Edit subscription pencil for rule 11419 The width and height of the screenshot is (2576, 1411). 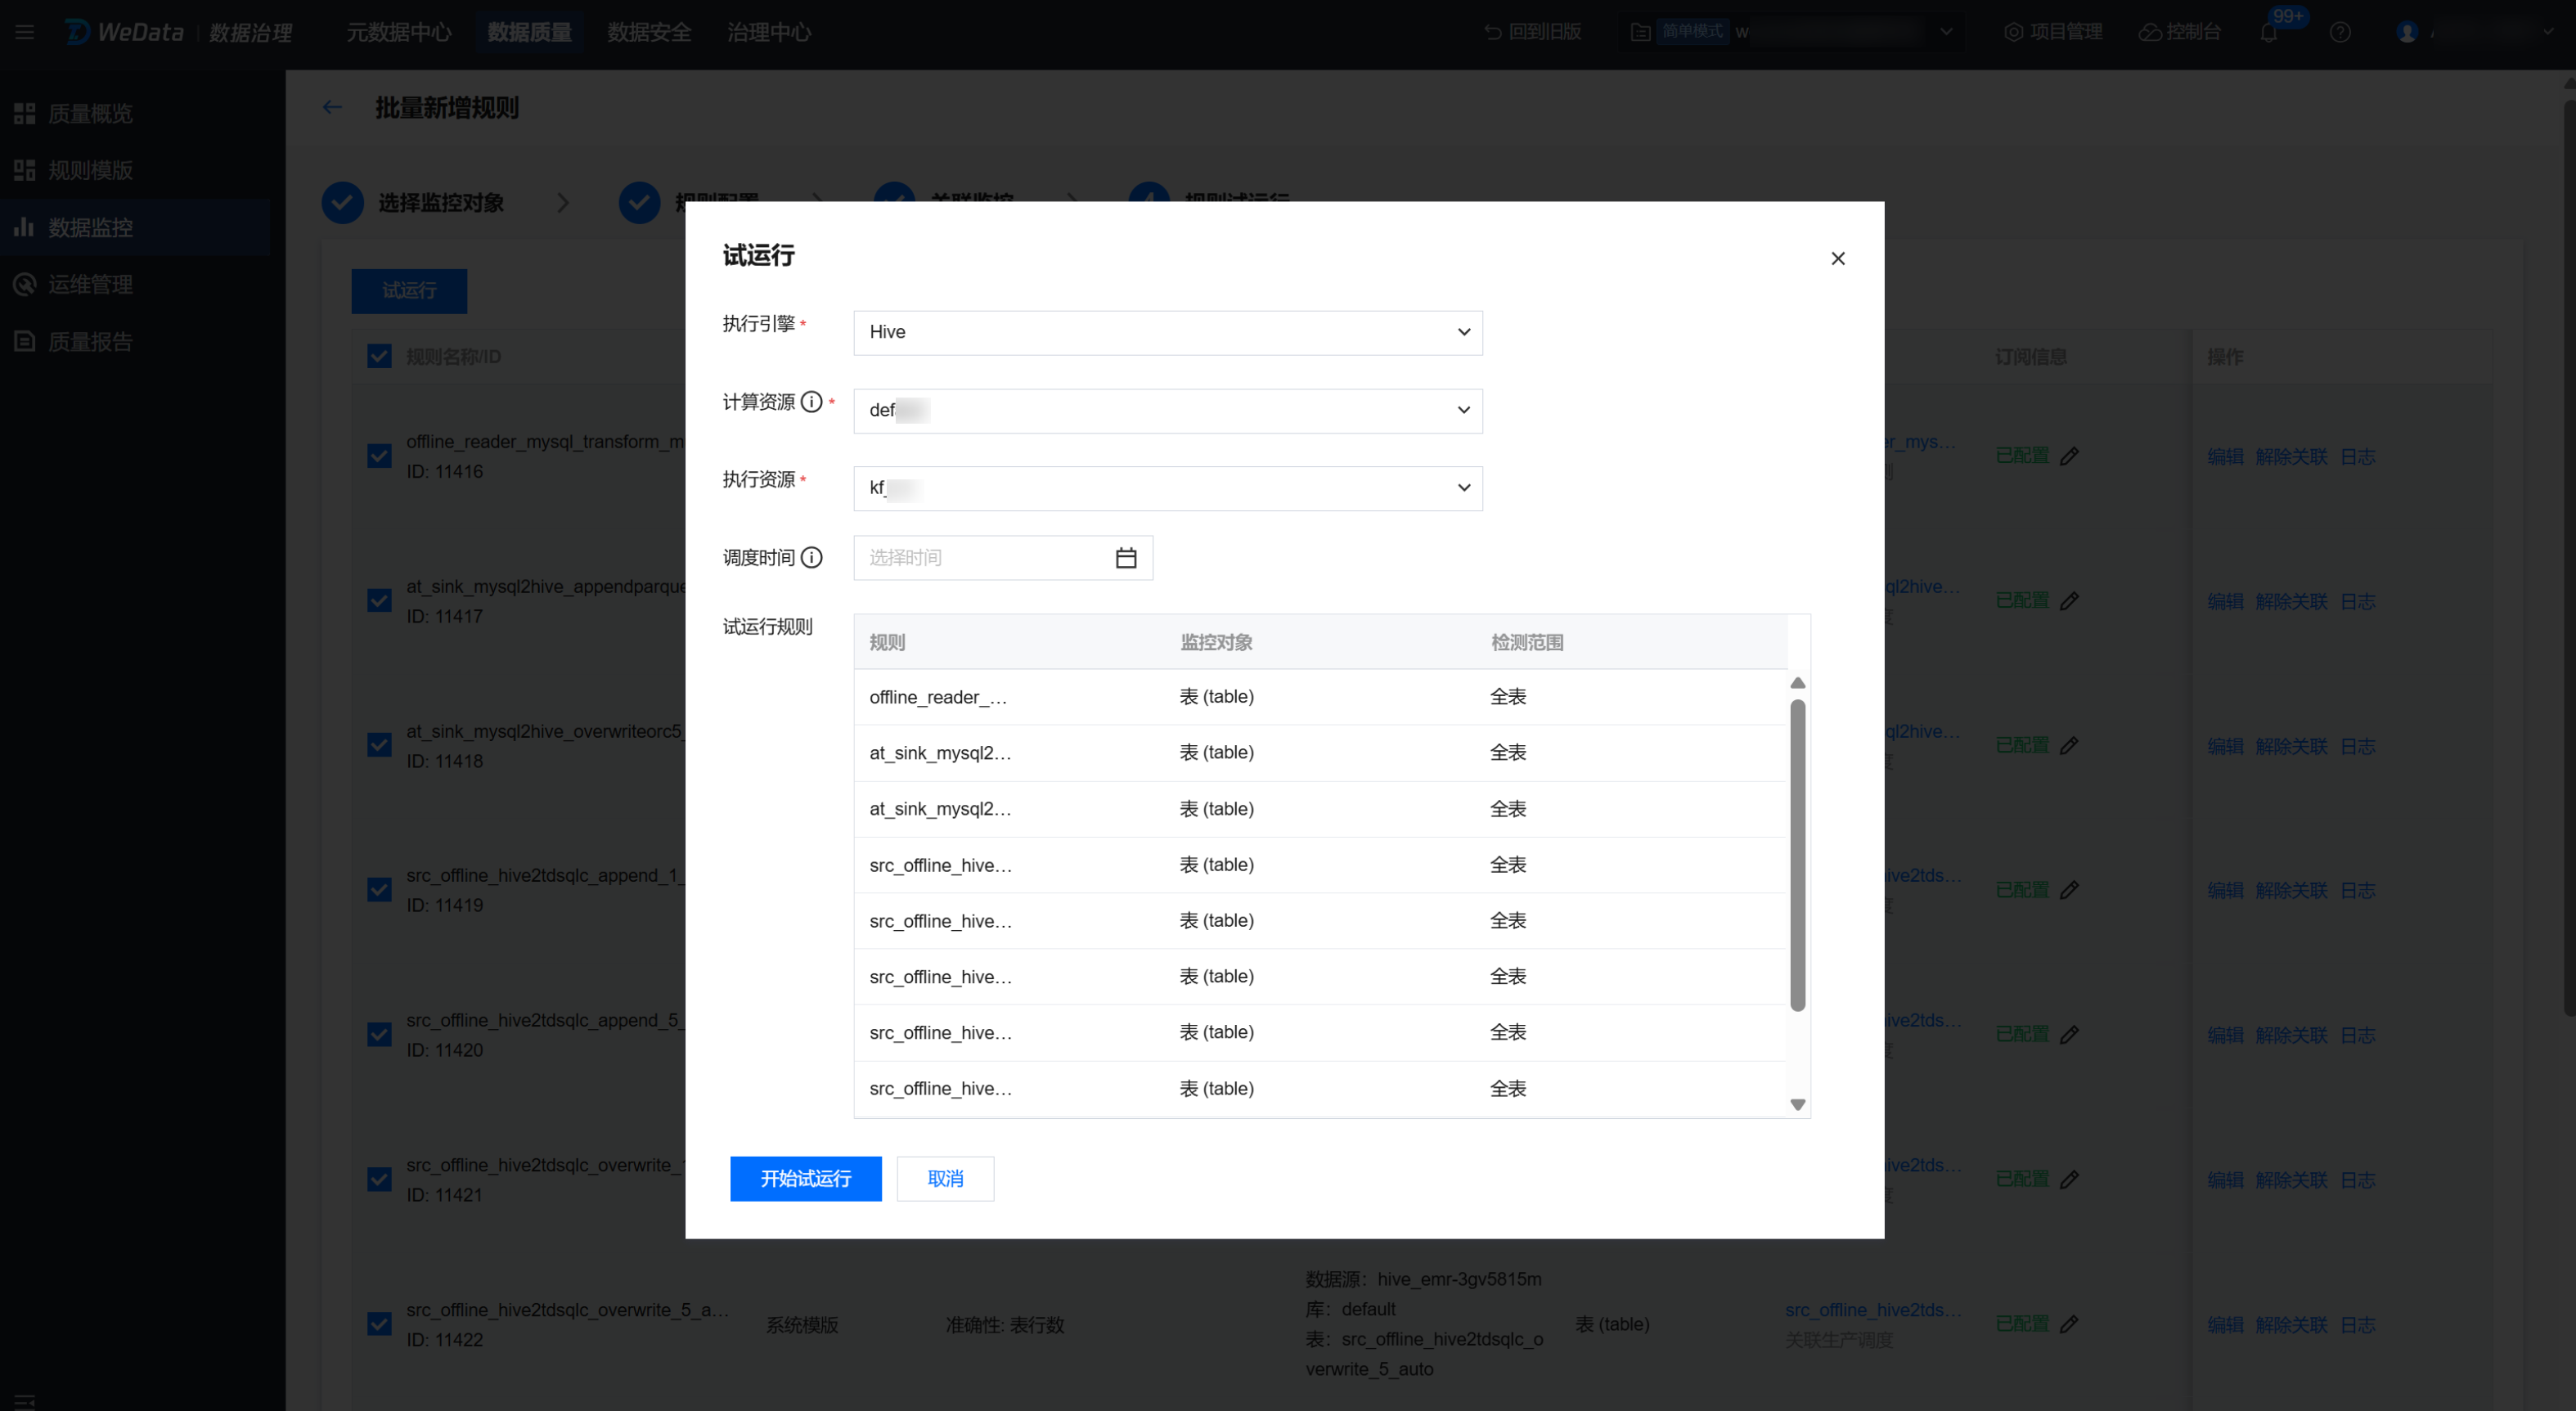click(2070, 889)
